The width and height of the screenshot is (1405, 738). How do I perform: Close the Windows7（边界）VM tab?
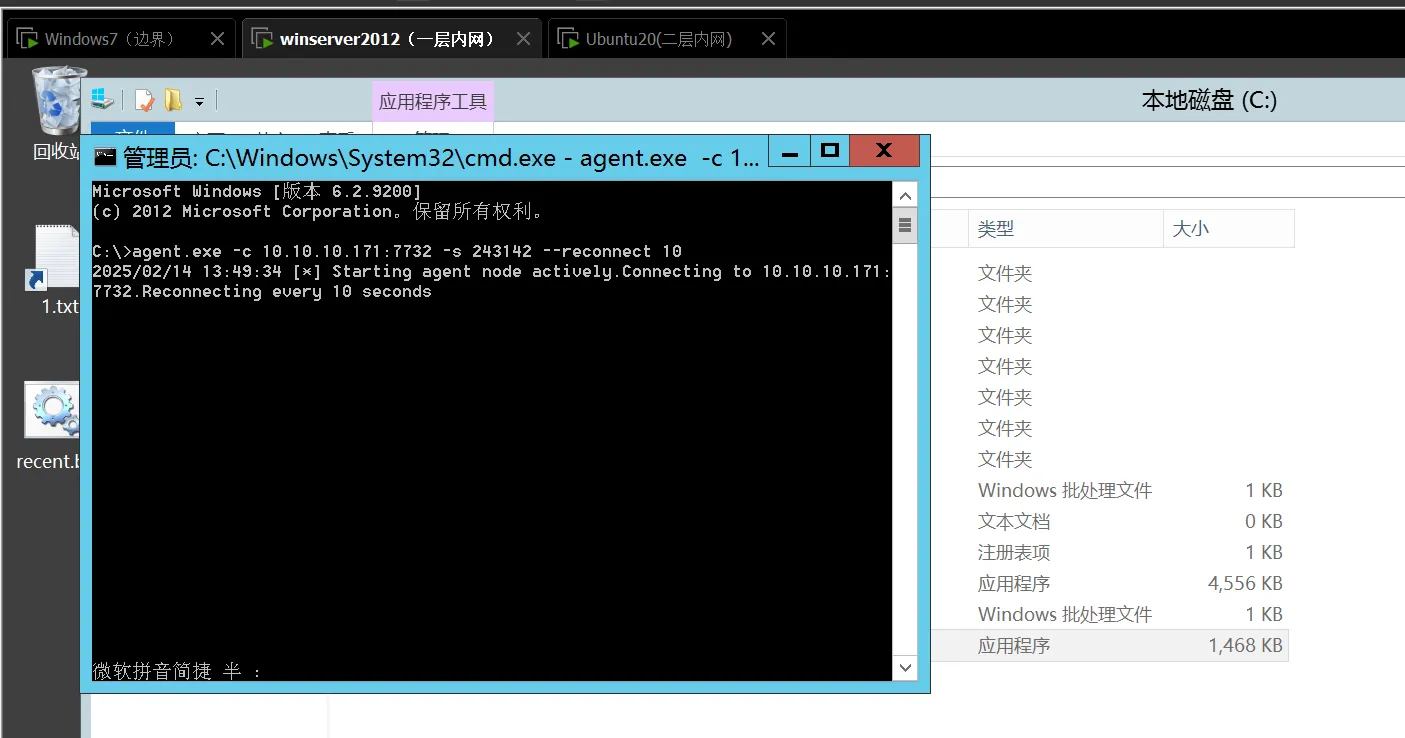coord(218,39)
